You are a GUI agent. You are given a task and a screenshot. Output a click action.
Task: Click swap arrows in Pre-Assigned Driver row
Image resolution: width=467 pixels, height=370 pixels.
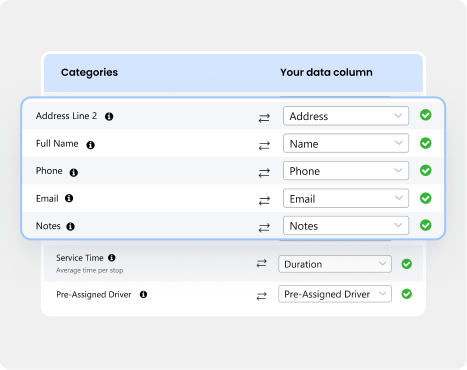(x=261, y=296)
